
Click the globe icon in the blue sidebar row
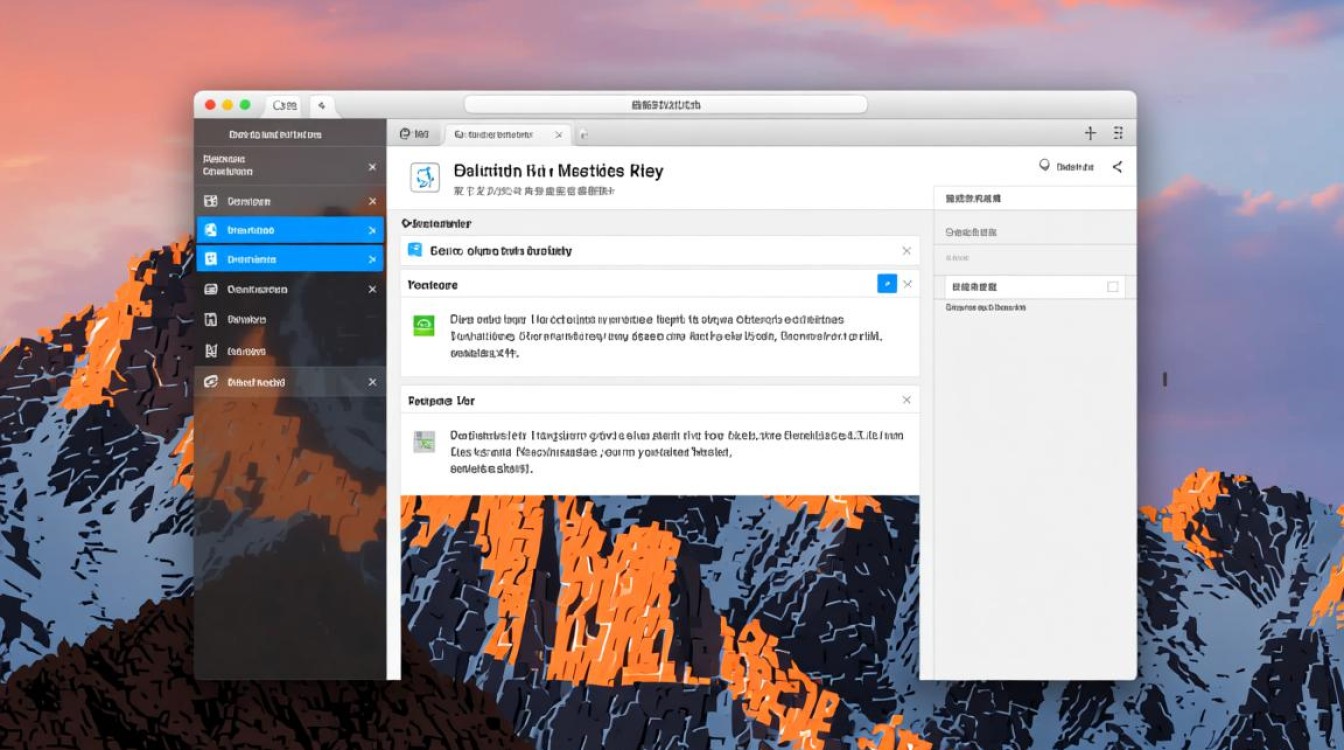[x=211, y=230]
